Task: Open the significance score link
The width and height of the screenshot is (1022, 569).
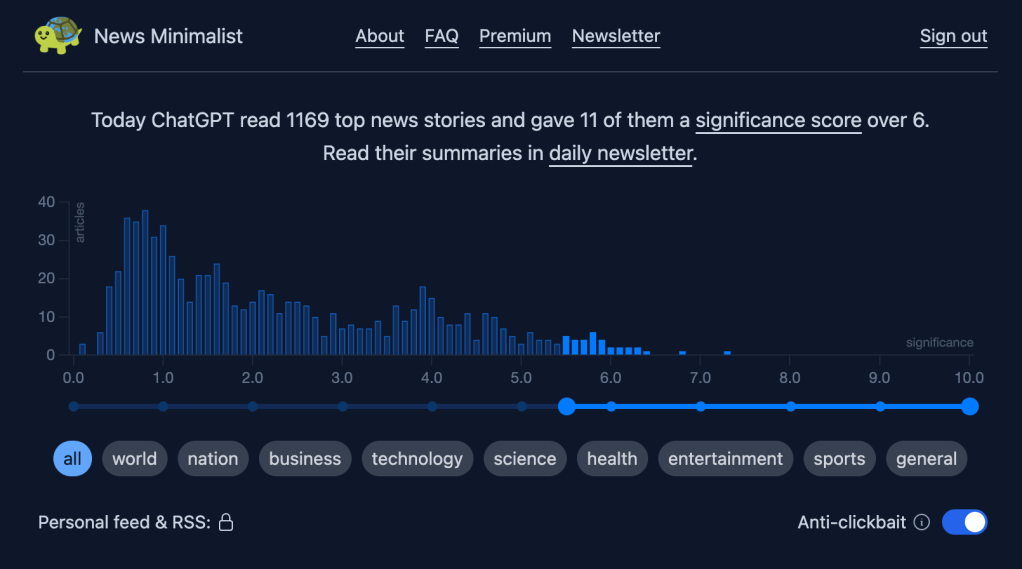Action: point(778,121)
